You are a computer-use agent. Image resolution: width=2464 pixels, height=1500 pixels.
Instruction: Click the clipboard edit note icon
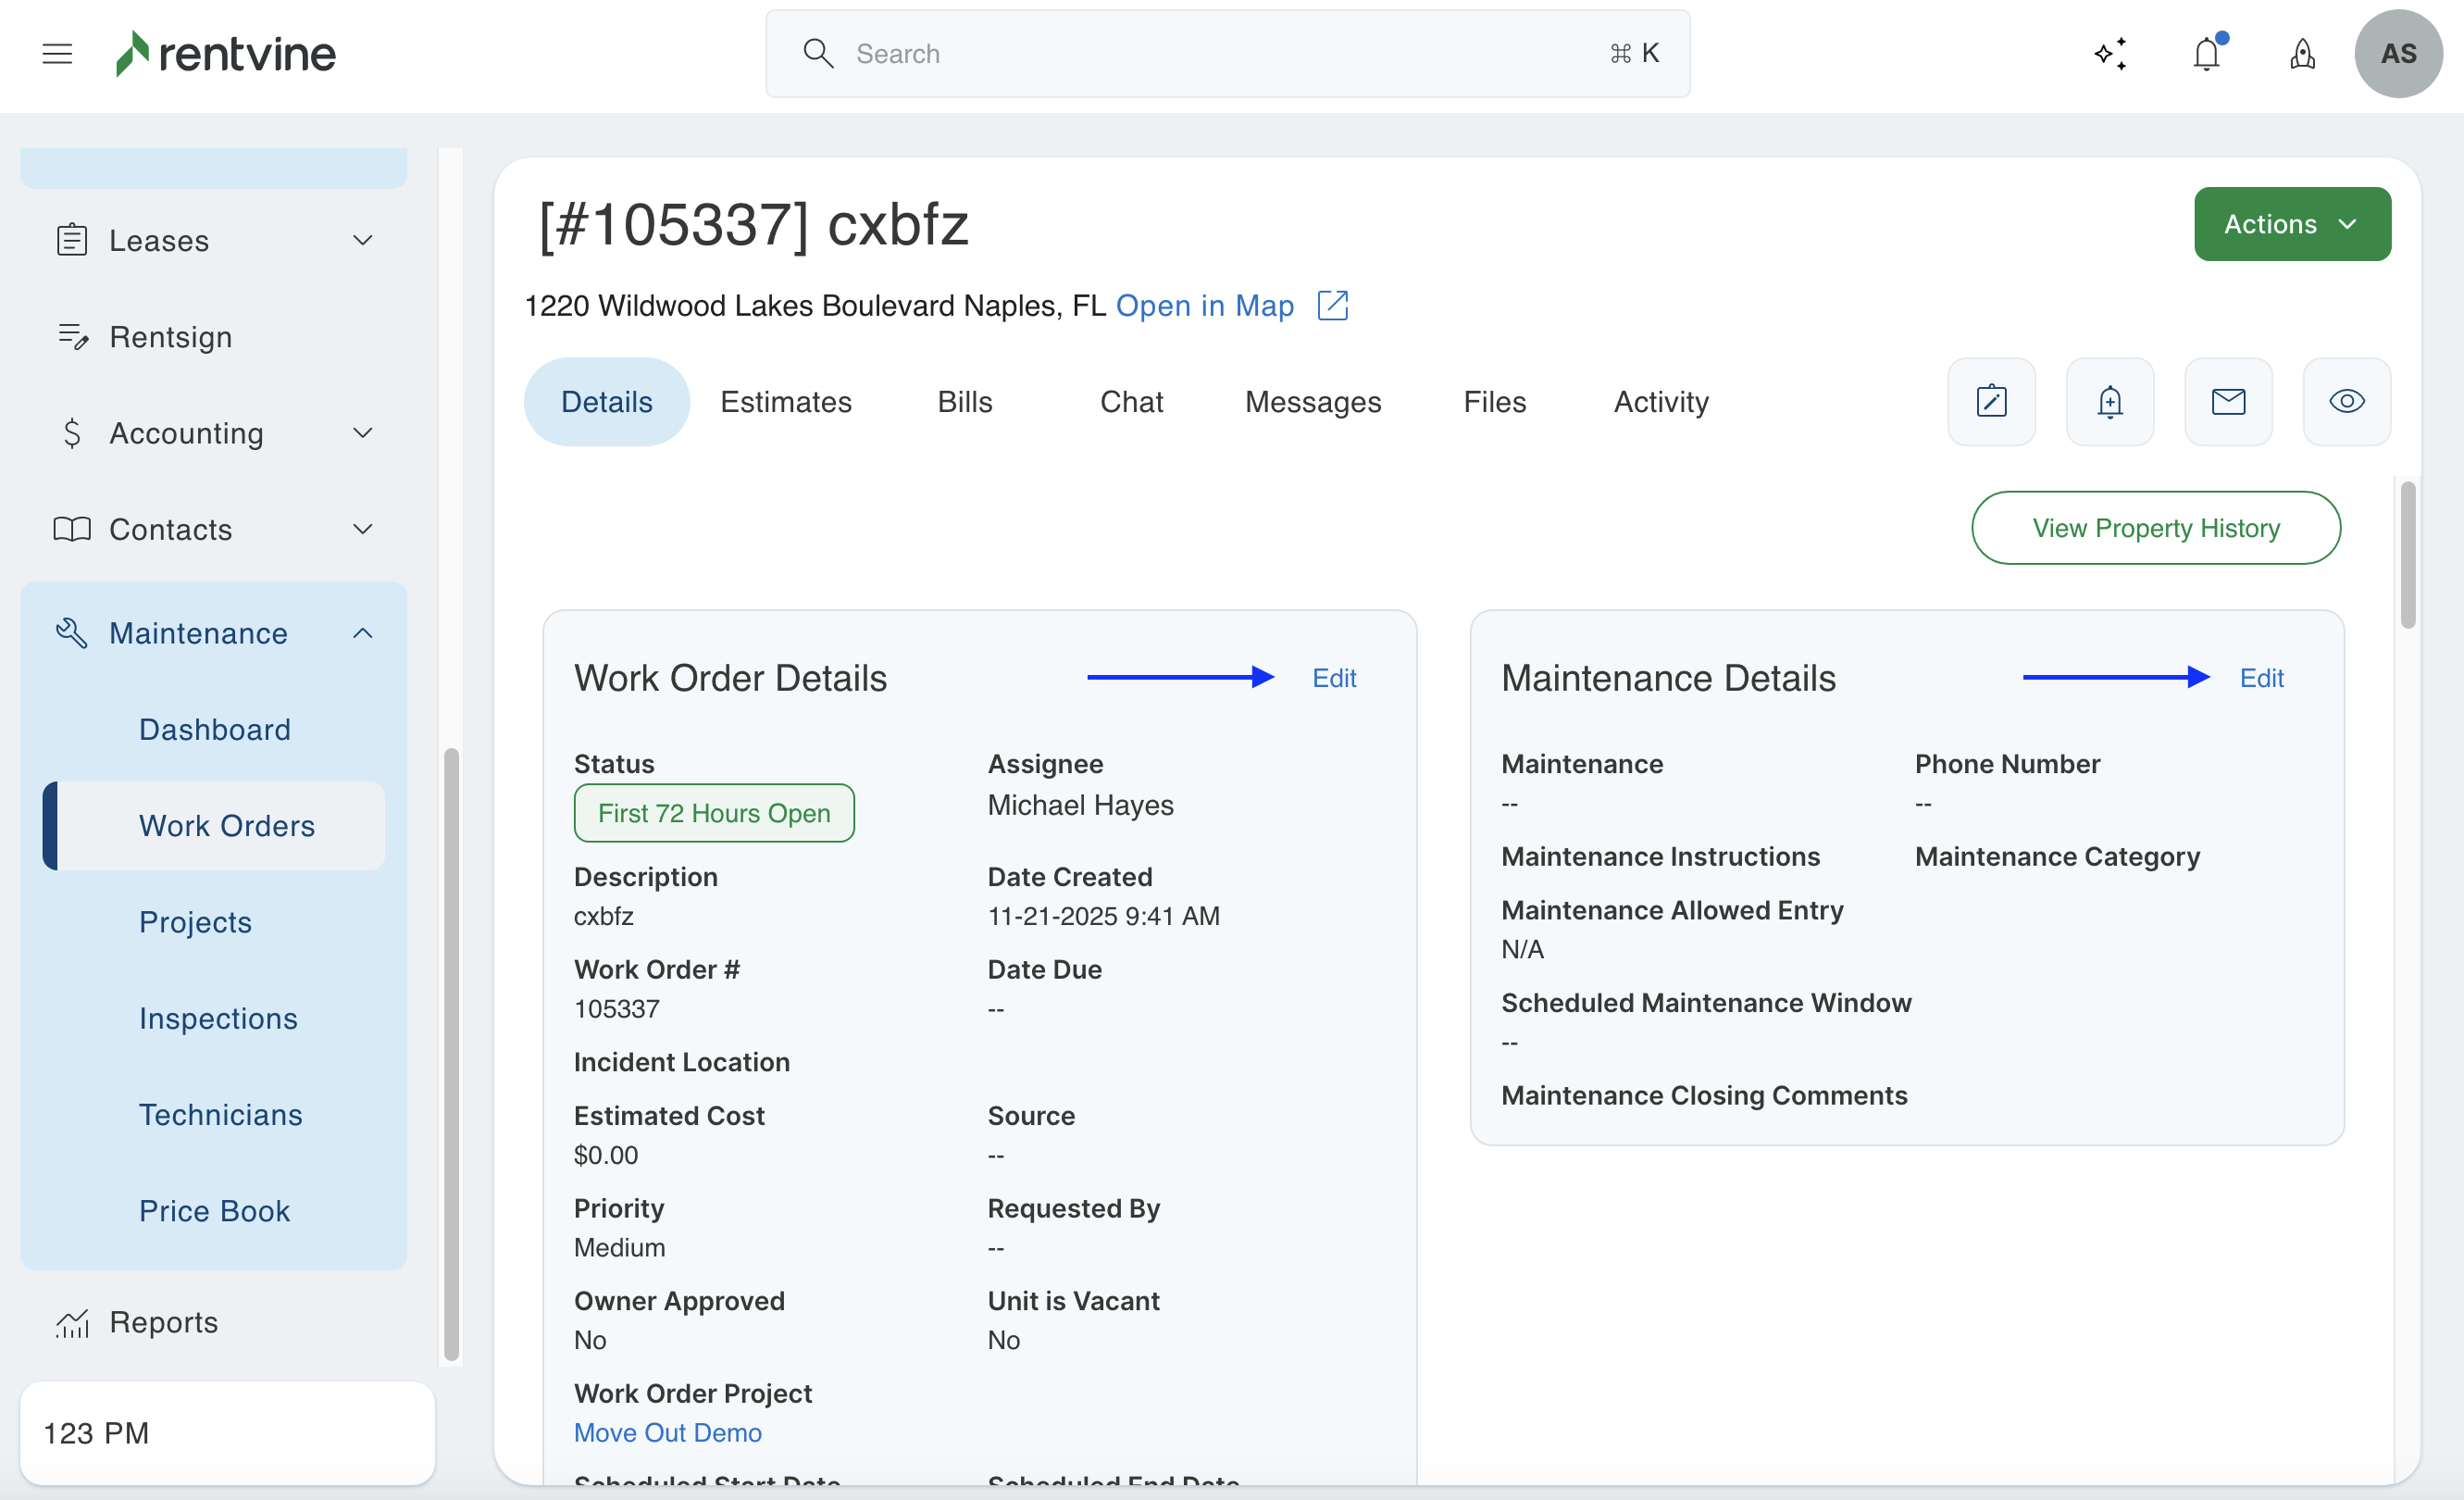pyautogui.click(x=1991, y=402)
